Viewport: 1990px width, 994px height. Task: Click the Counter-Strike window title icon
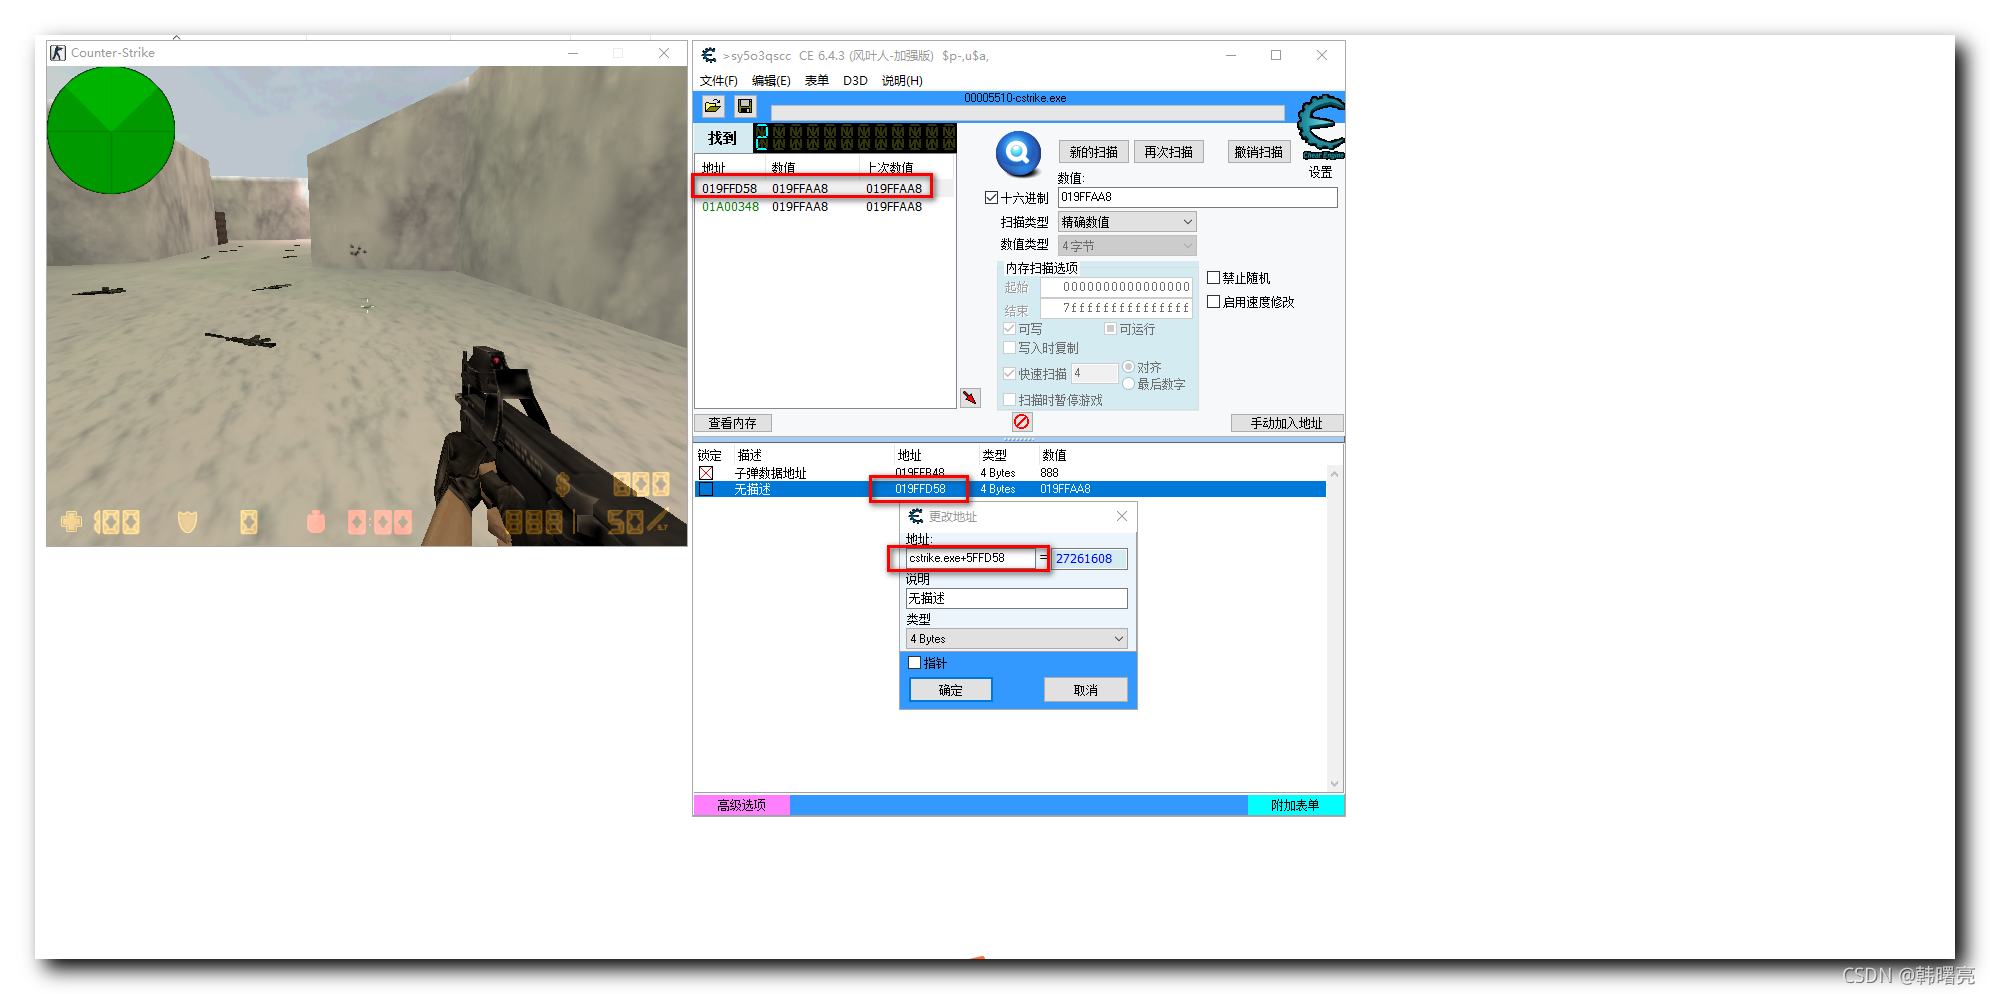[58, 53]
